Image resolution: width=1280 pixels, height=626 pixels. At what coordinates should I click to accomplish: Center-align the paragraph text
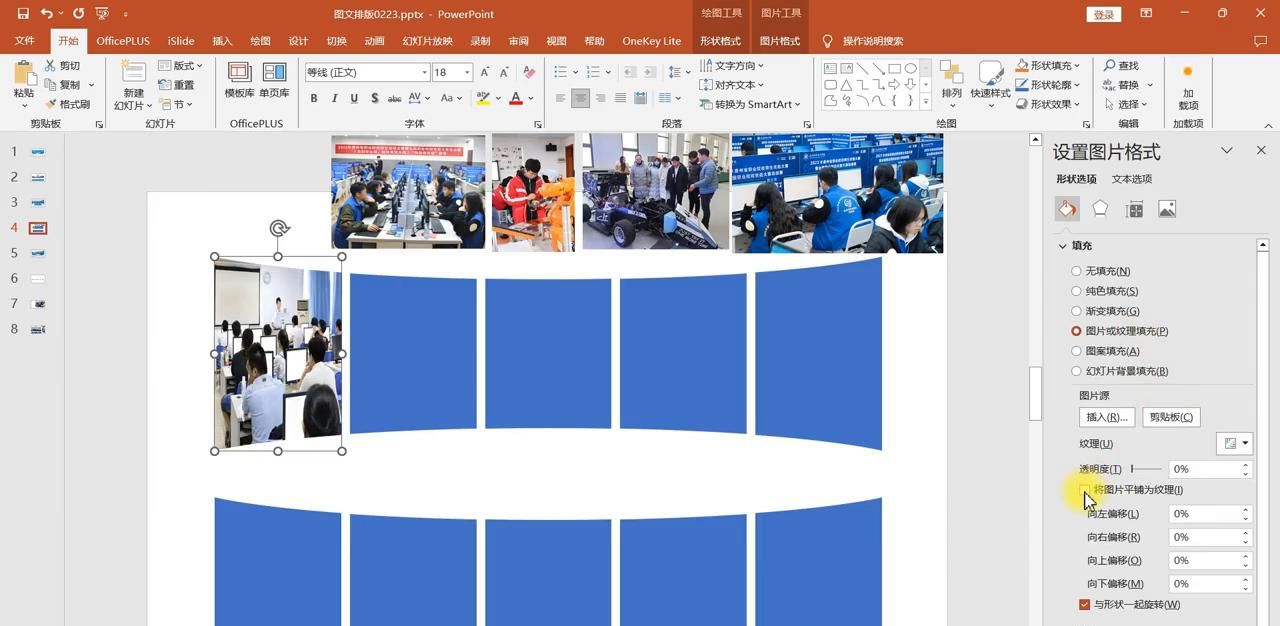point(580,98)
